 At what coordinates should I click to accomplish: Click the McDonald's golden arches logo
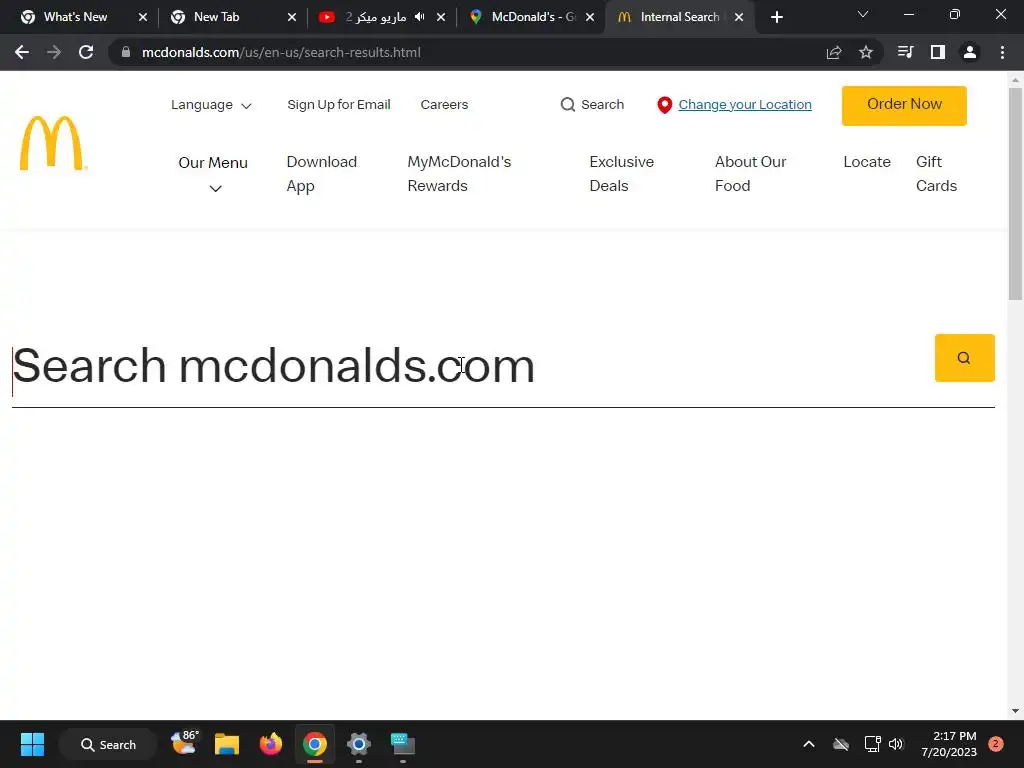click(53, 143)
